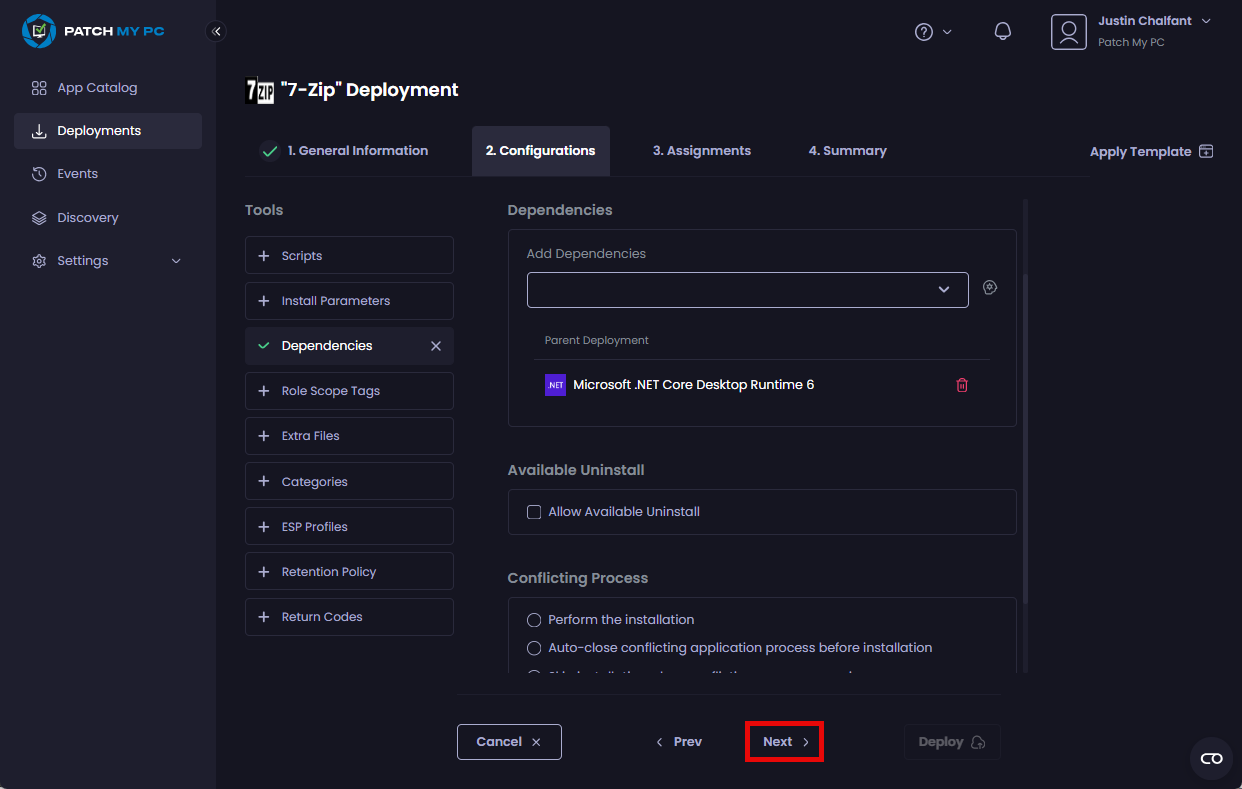Select Auto-close conflicting application process option
The image size is (1242, 789).
(534, 648)
